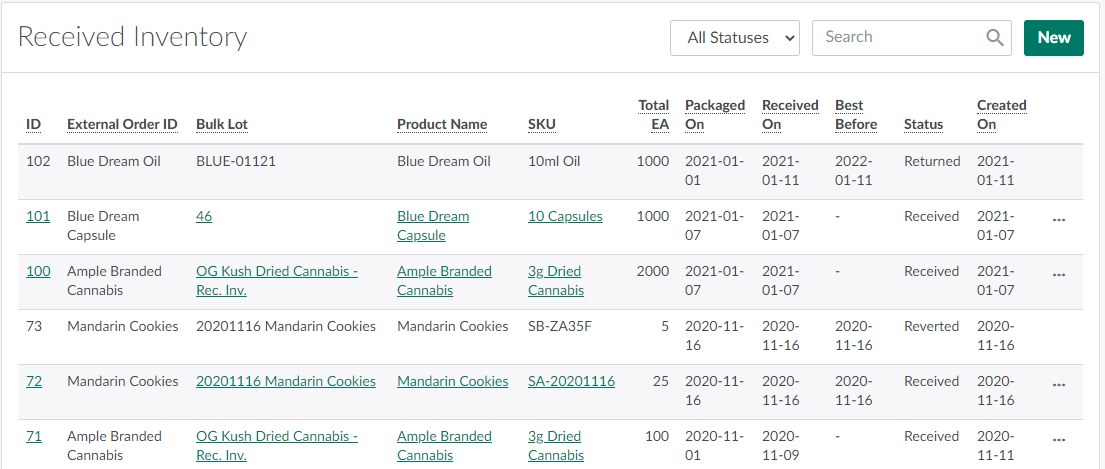
Task: Open received inventory ID 100 link
Action: [38, 271]
